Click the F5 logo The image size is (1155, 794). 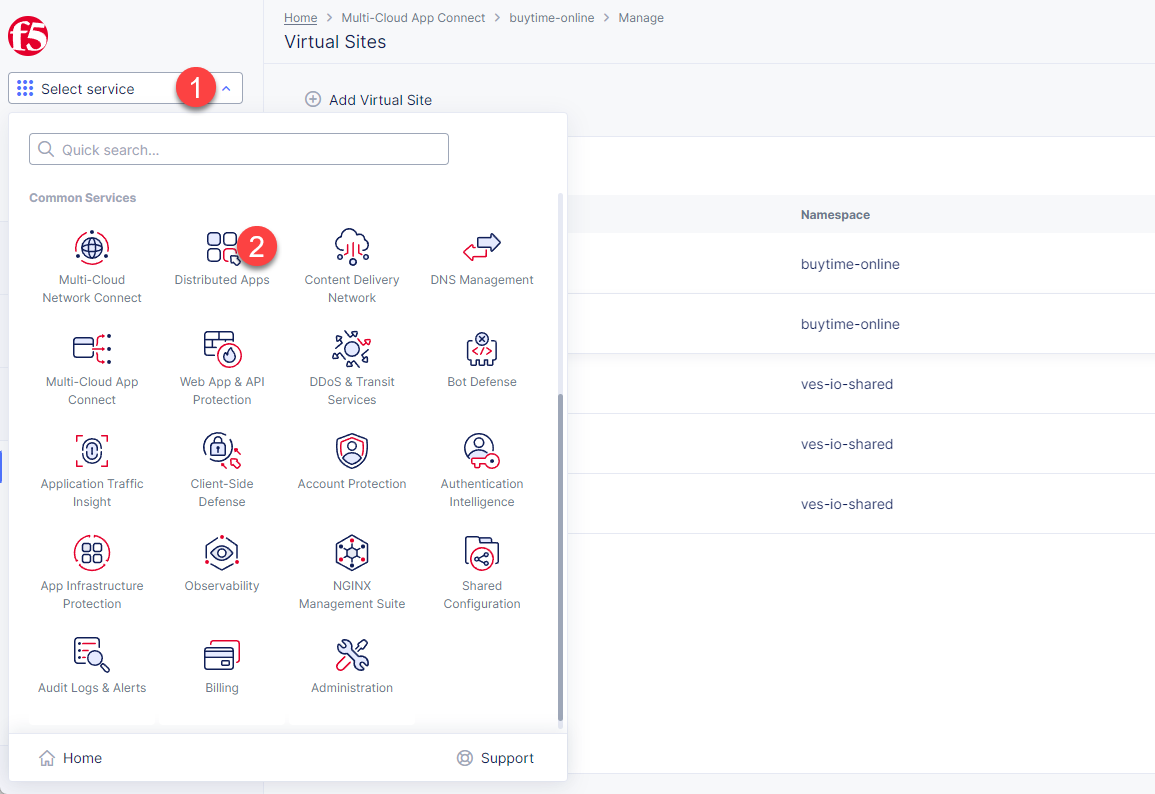pos(28,35)
